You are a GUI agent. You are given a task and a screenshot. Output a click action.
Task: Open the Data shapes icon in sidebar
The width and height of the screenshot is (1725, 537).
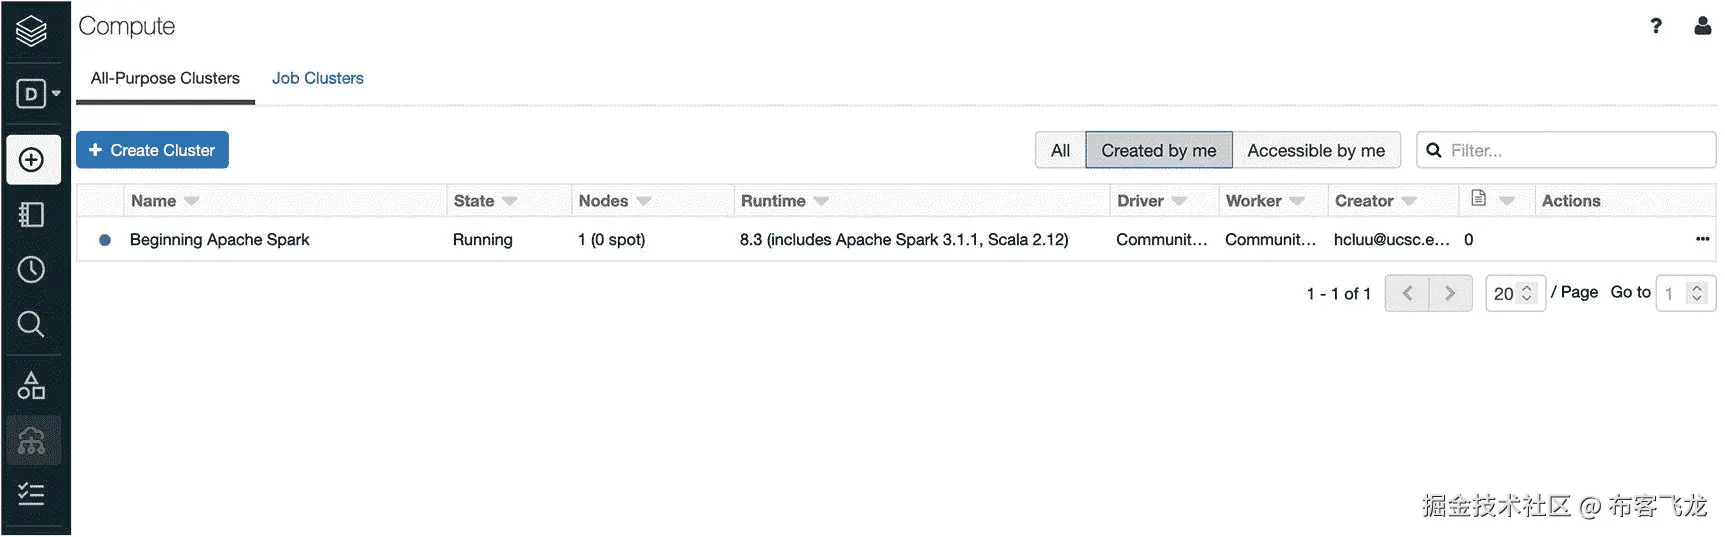(x=32, y=386)
